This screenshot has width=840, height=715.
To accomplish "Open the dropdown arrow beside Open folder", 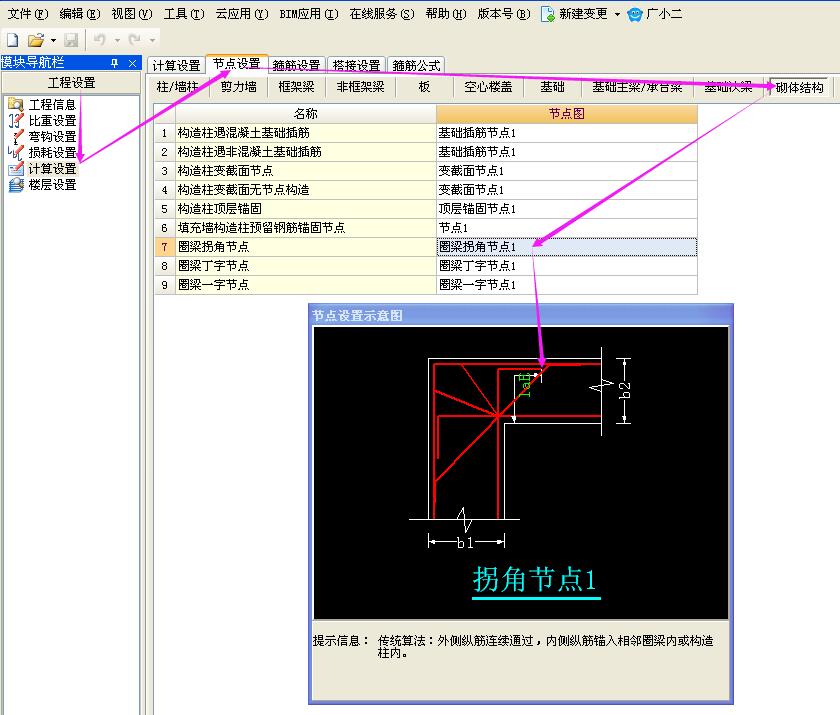I will point(53,40).
